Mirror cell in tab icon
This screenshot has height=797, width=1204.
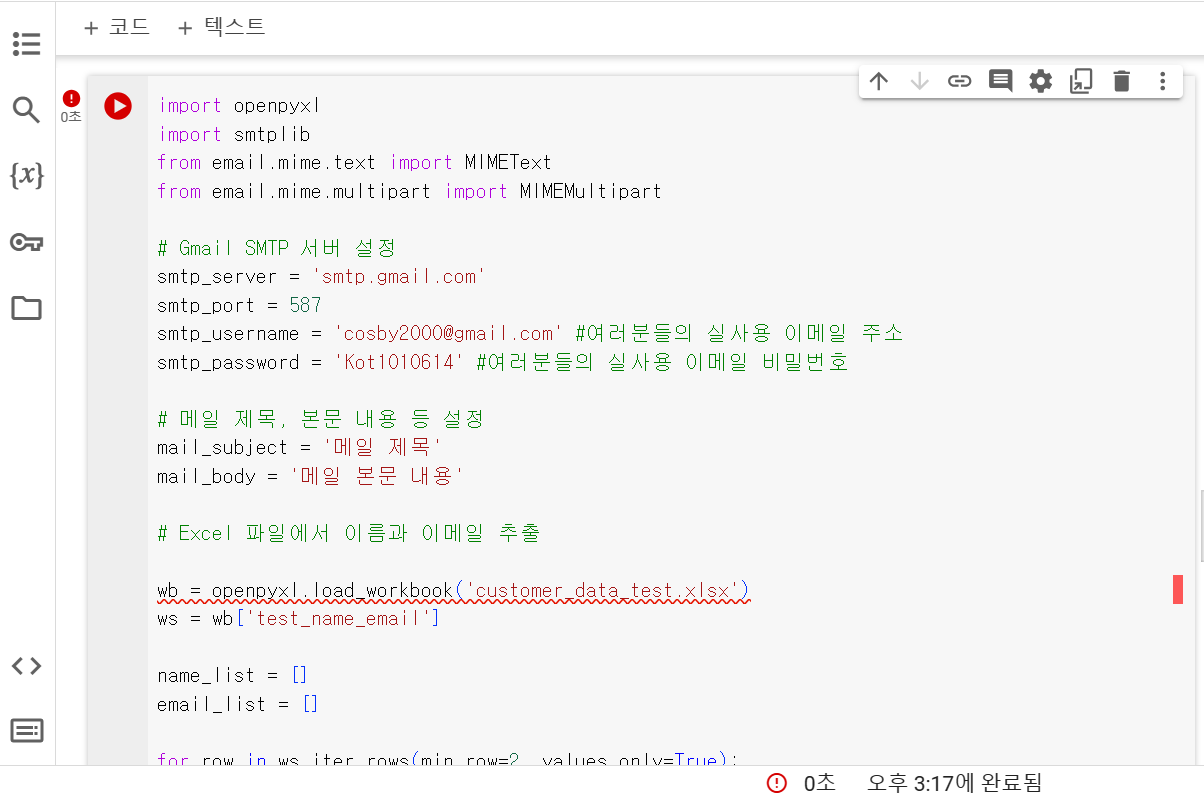1081,82
